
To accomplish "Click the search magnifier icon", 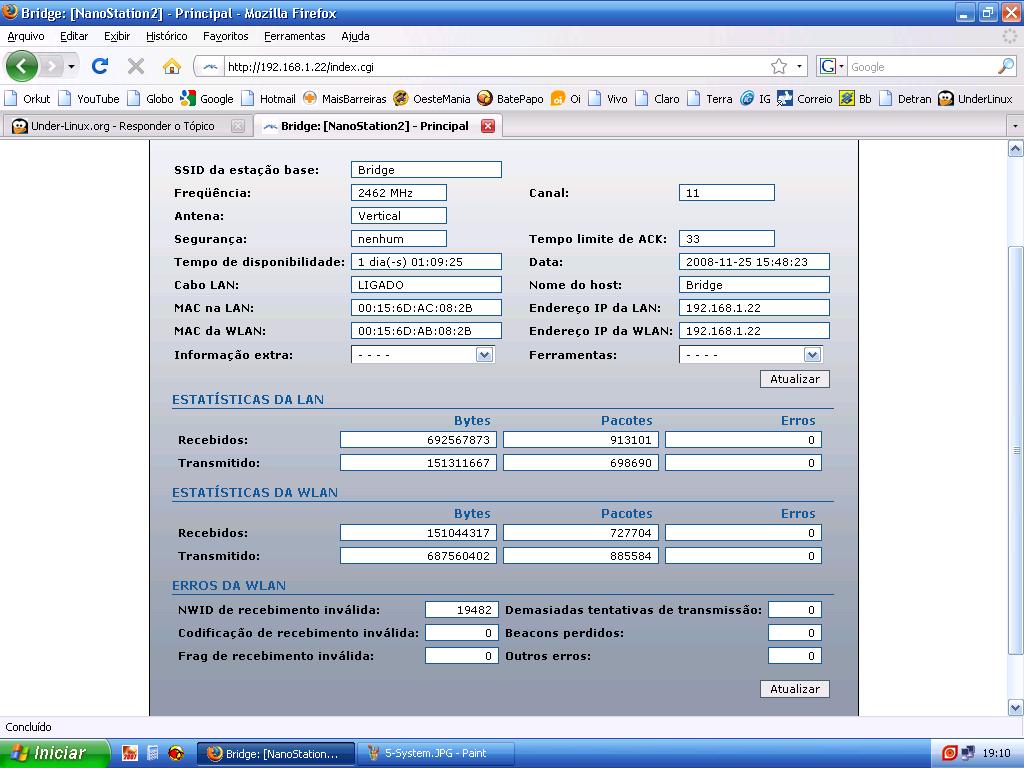I will 1005,67.
